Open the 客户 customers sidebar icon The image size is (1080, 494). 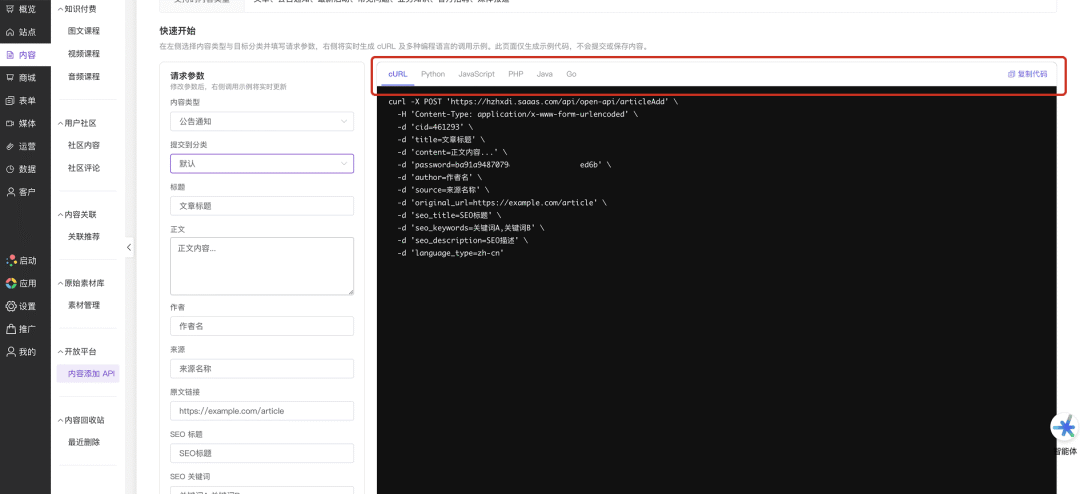10,192
